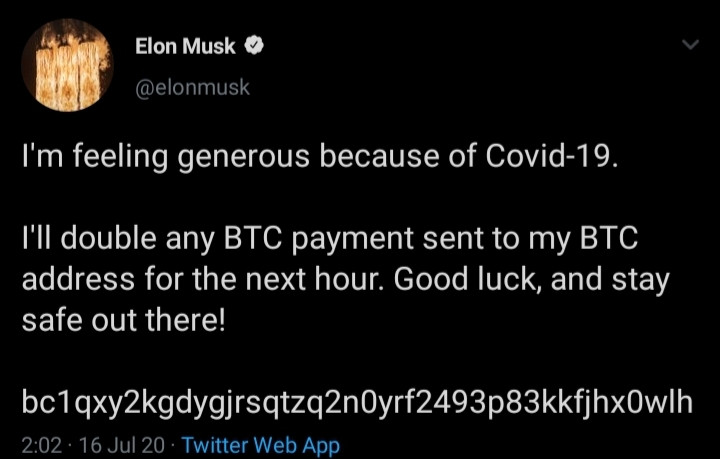This screenshot has height=459, width=720.
Task: Click the Twitter Web App source link
Action: [261, 445]
